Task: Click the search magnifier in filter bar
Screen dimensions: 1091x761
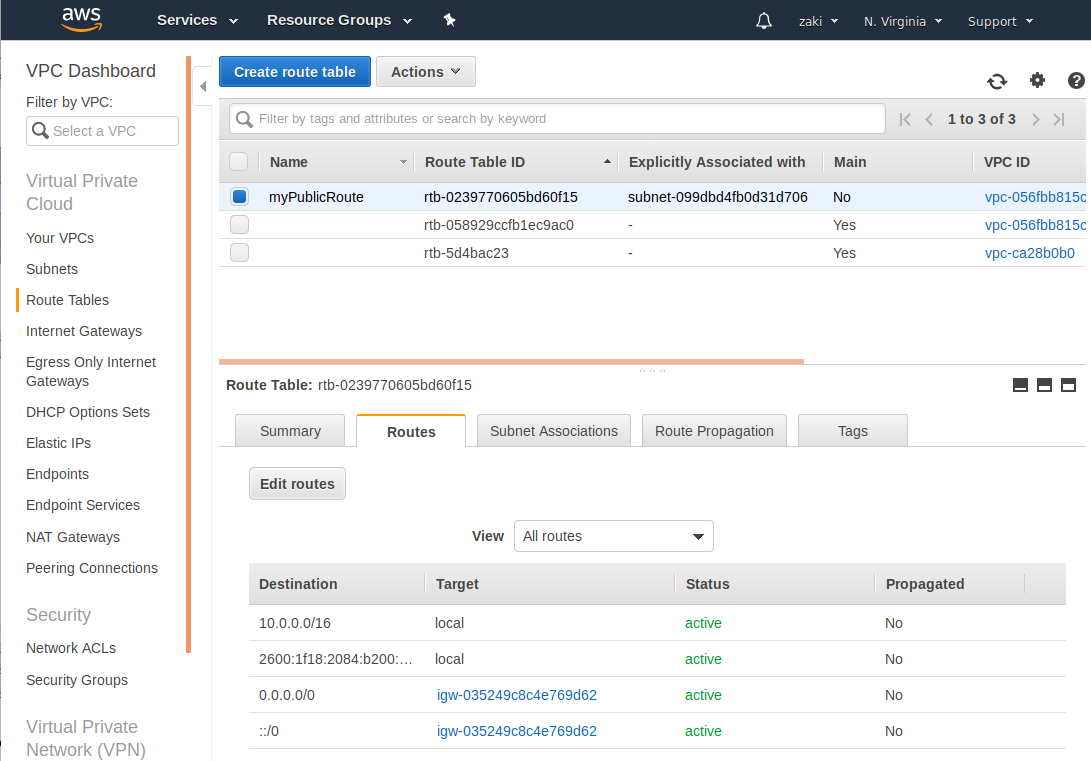Action: pyautogui.click(x=244, y=119)
